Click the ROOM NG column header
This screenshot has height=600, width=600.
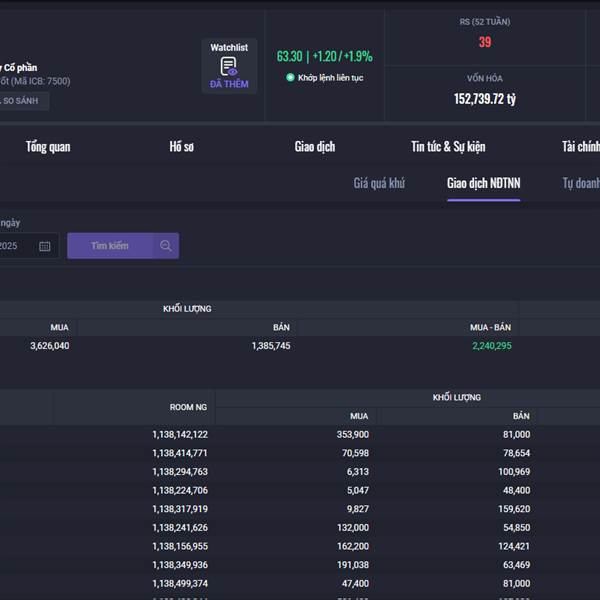click(x=187, y=407)
